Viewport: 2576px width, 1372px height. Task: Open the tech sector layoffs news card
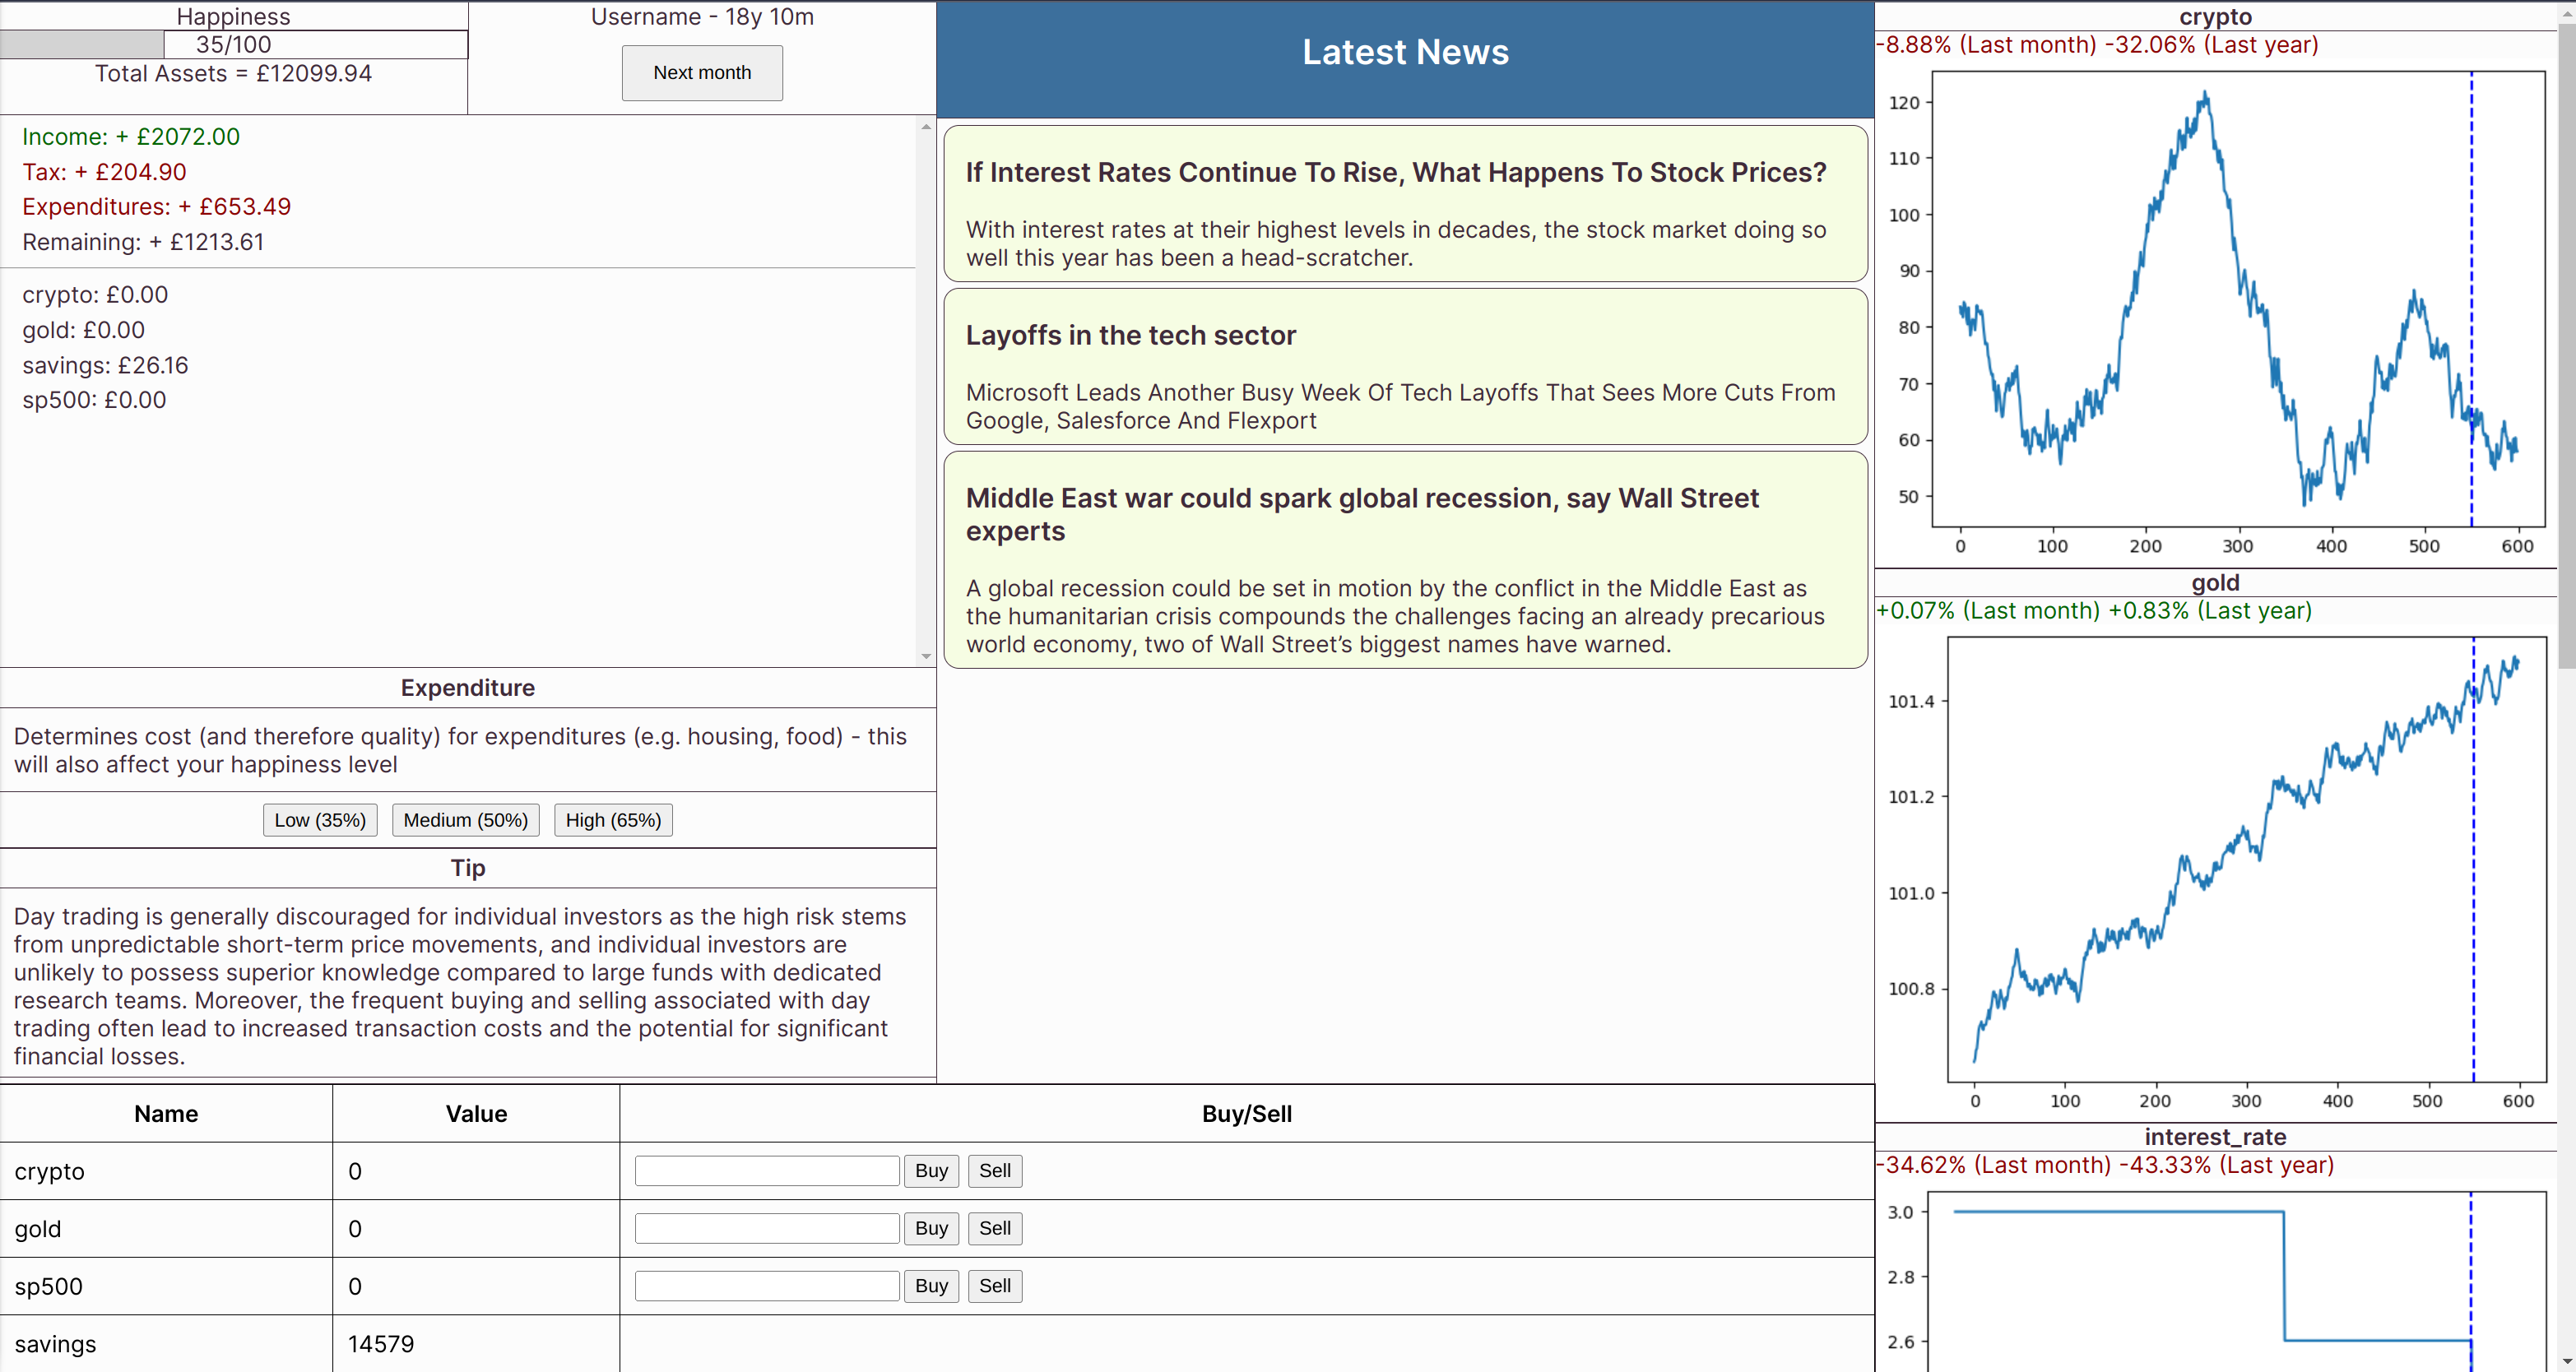click(x=1405, y=366)
